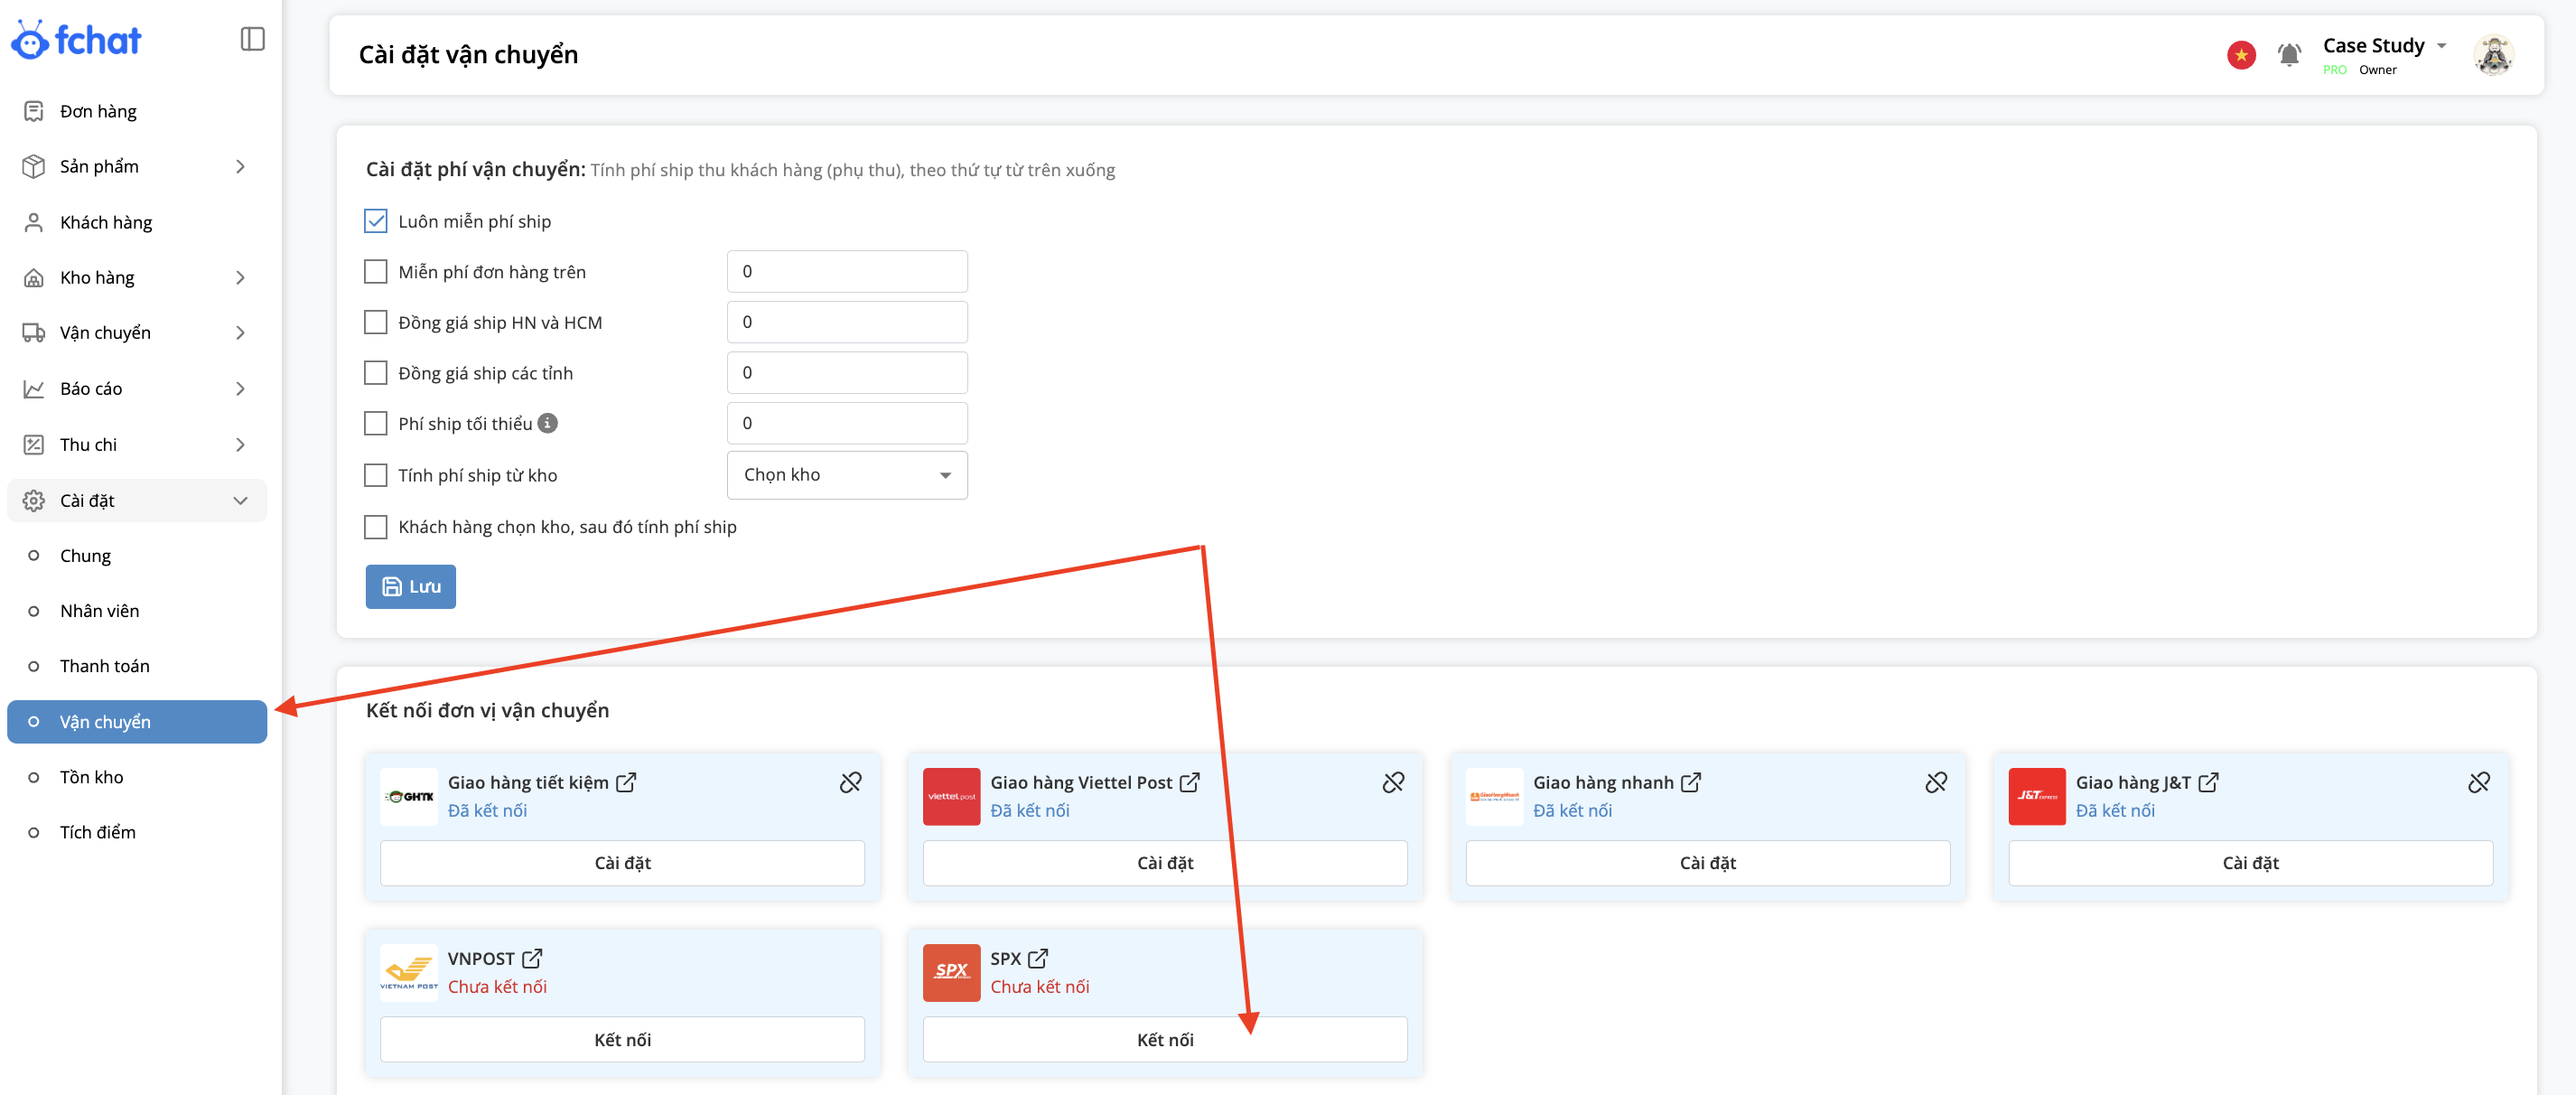This screenshot has height=1095, width=2576.
Task: Check Tính phí ship từ kho
Action: (375, 475)
